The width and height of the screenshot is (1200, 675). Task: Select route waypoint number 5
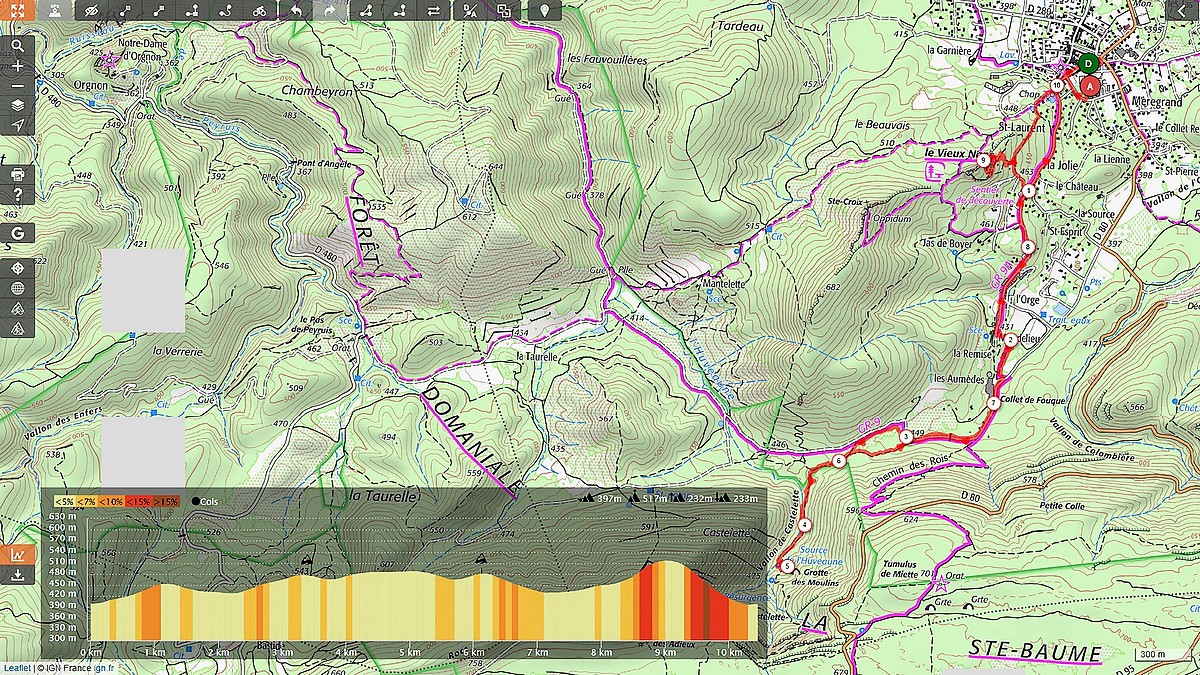(x=787, y=566)
